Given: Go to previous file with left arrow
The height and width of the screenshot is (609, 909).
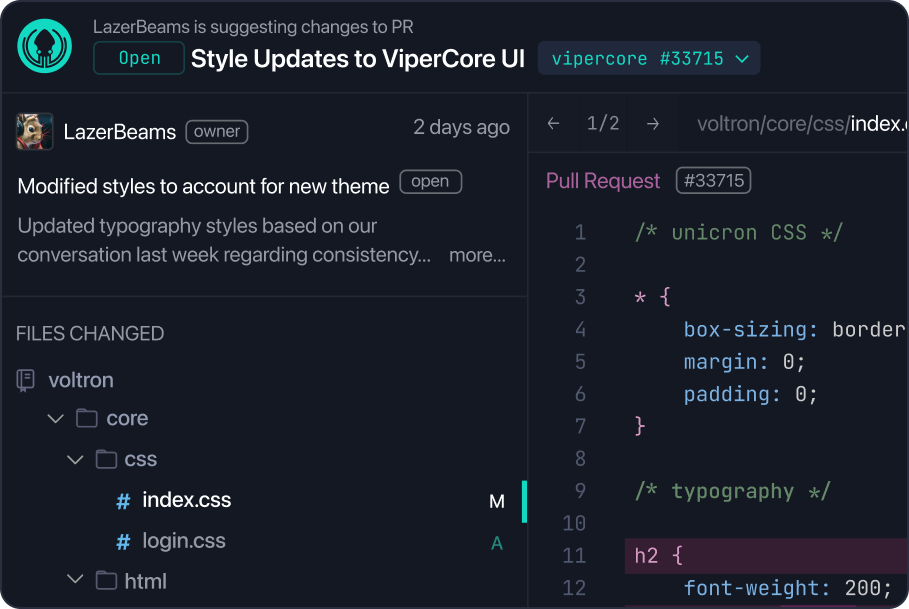Looking at the screenshot, I should 554,123.
